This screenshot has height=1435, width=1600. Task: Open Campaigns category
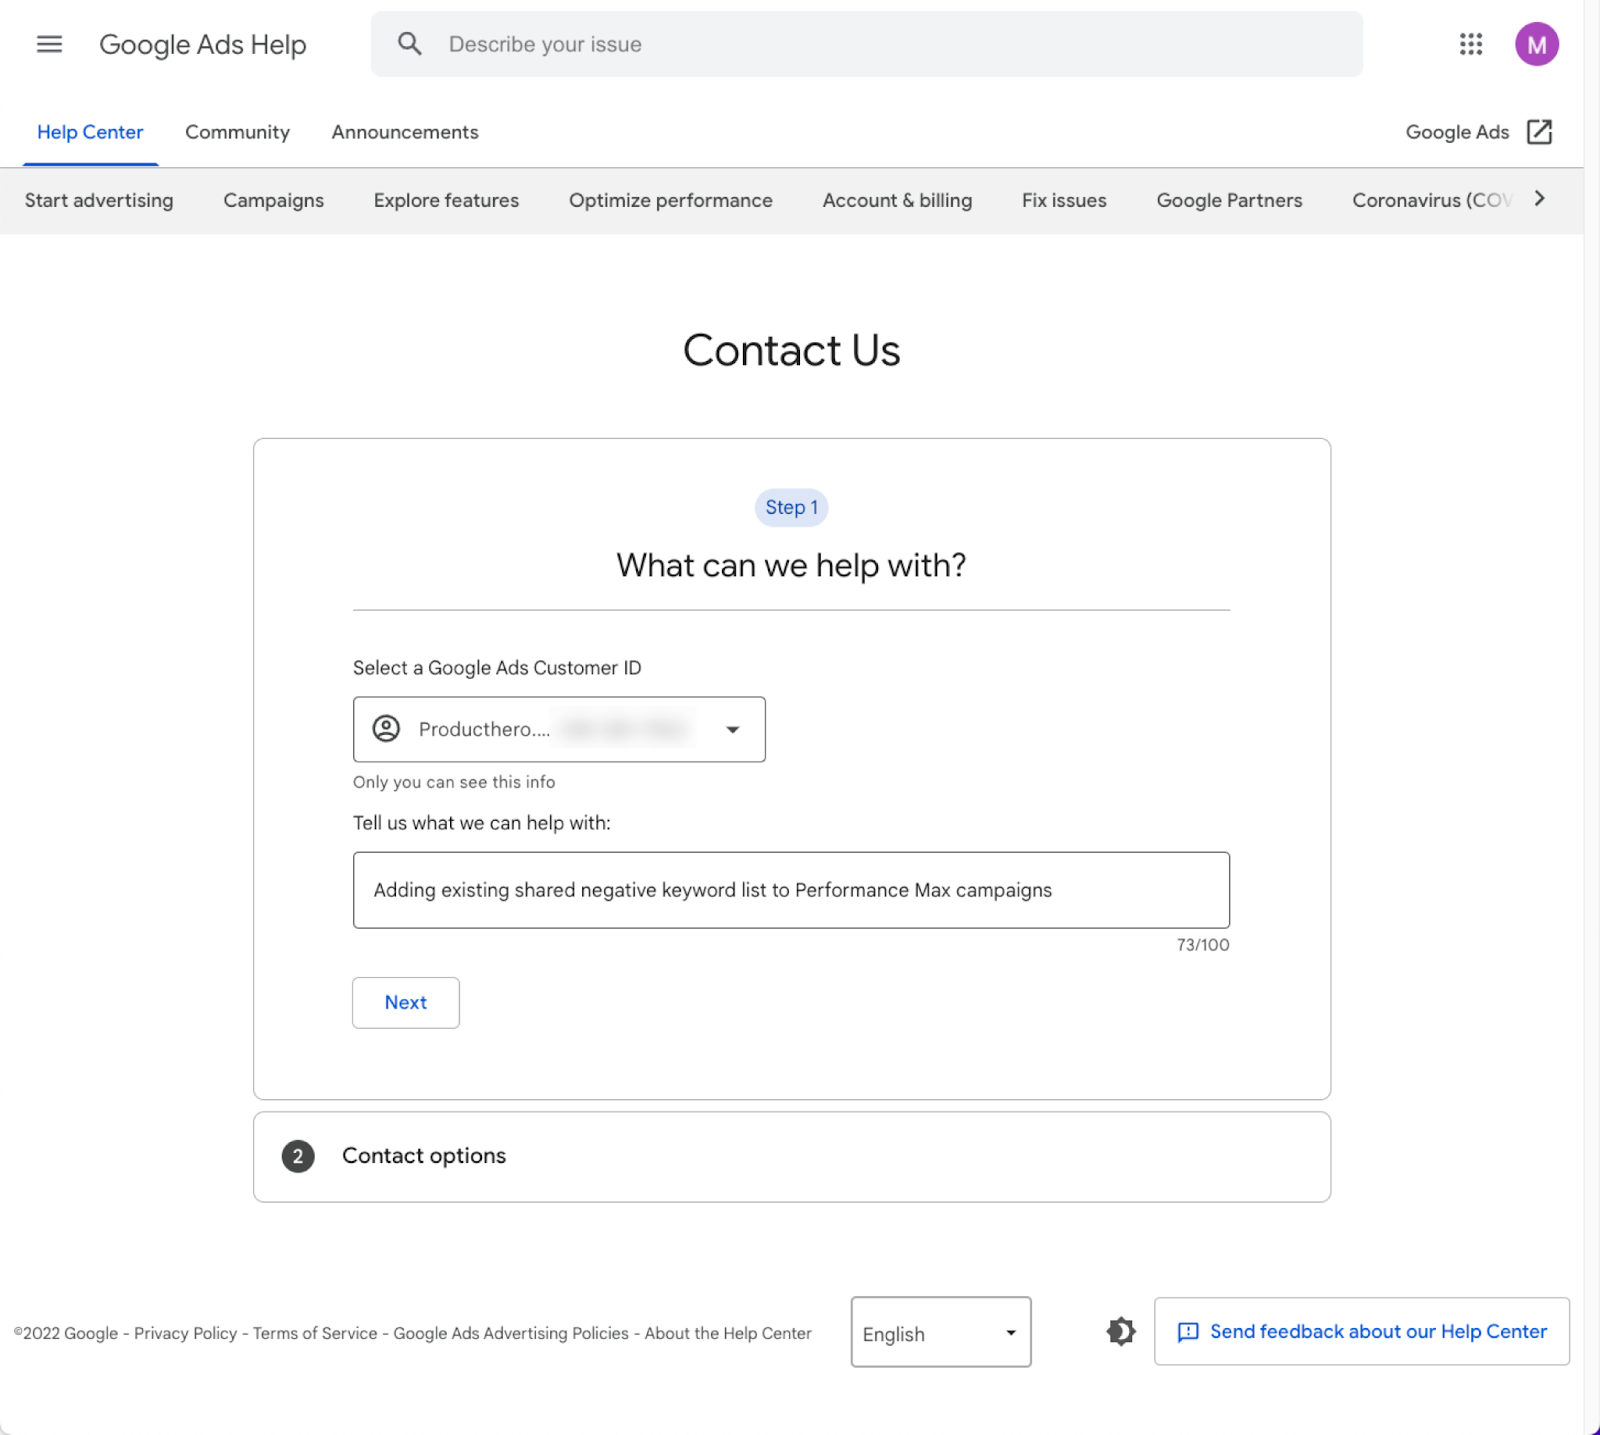point(273,200)
